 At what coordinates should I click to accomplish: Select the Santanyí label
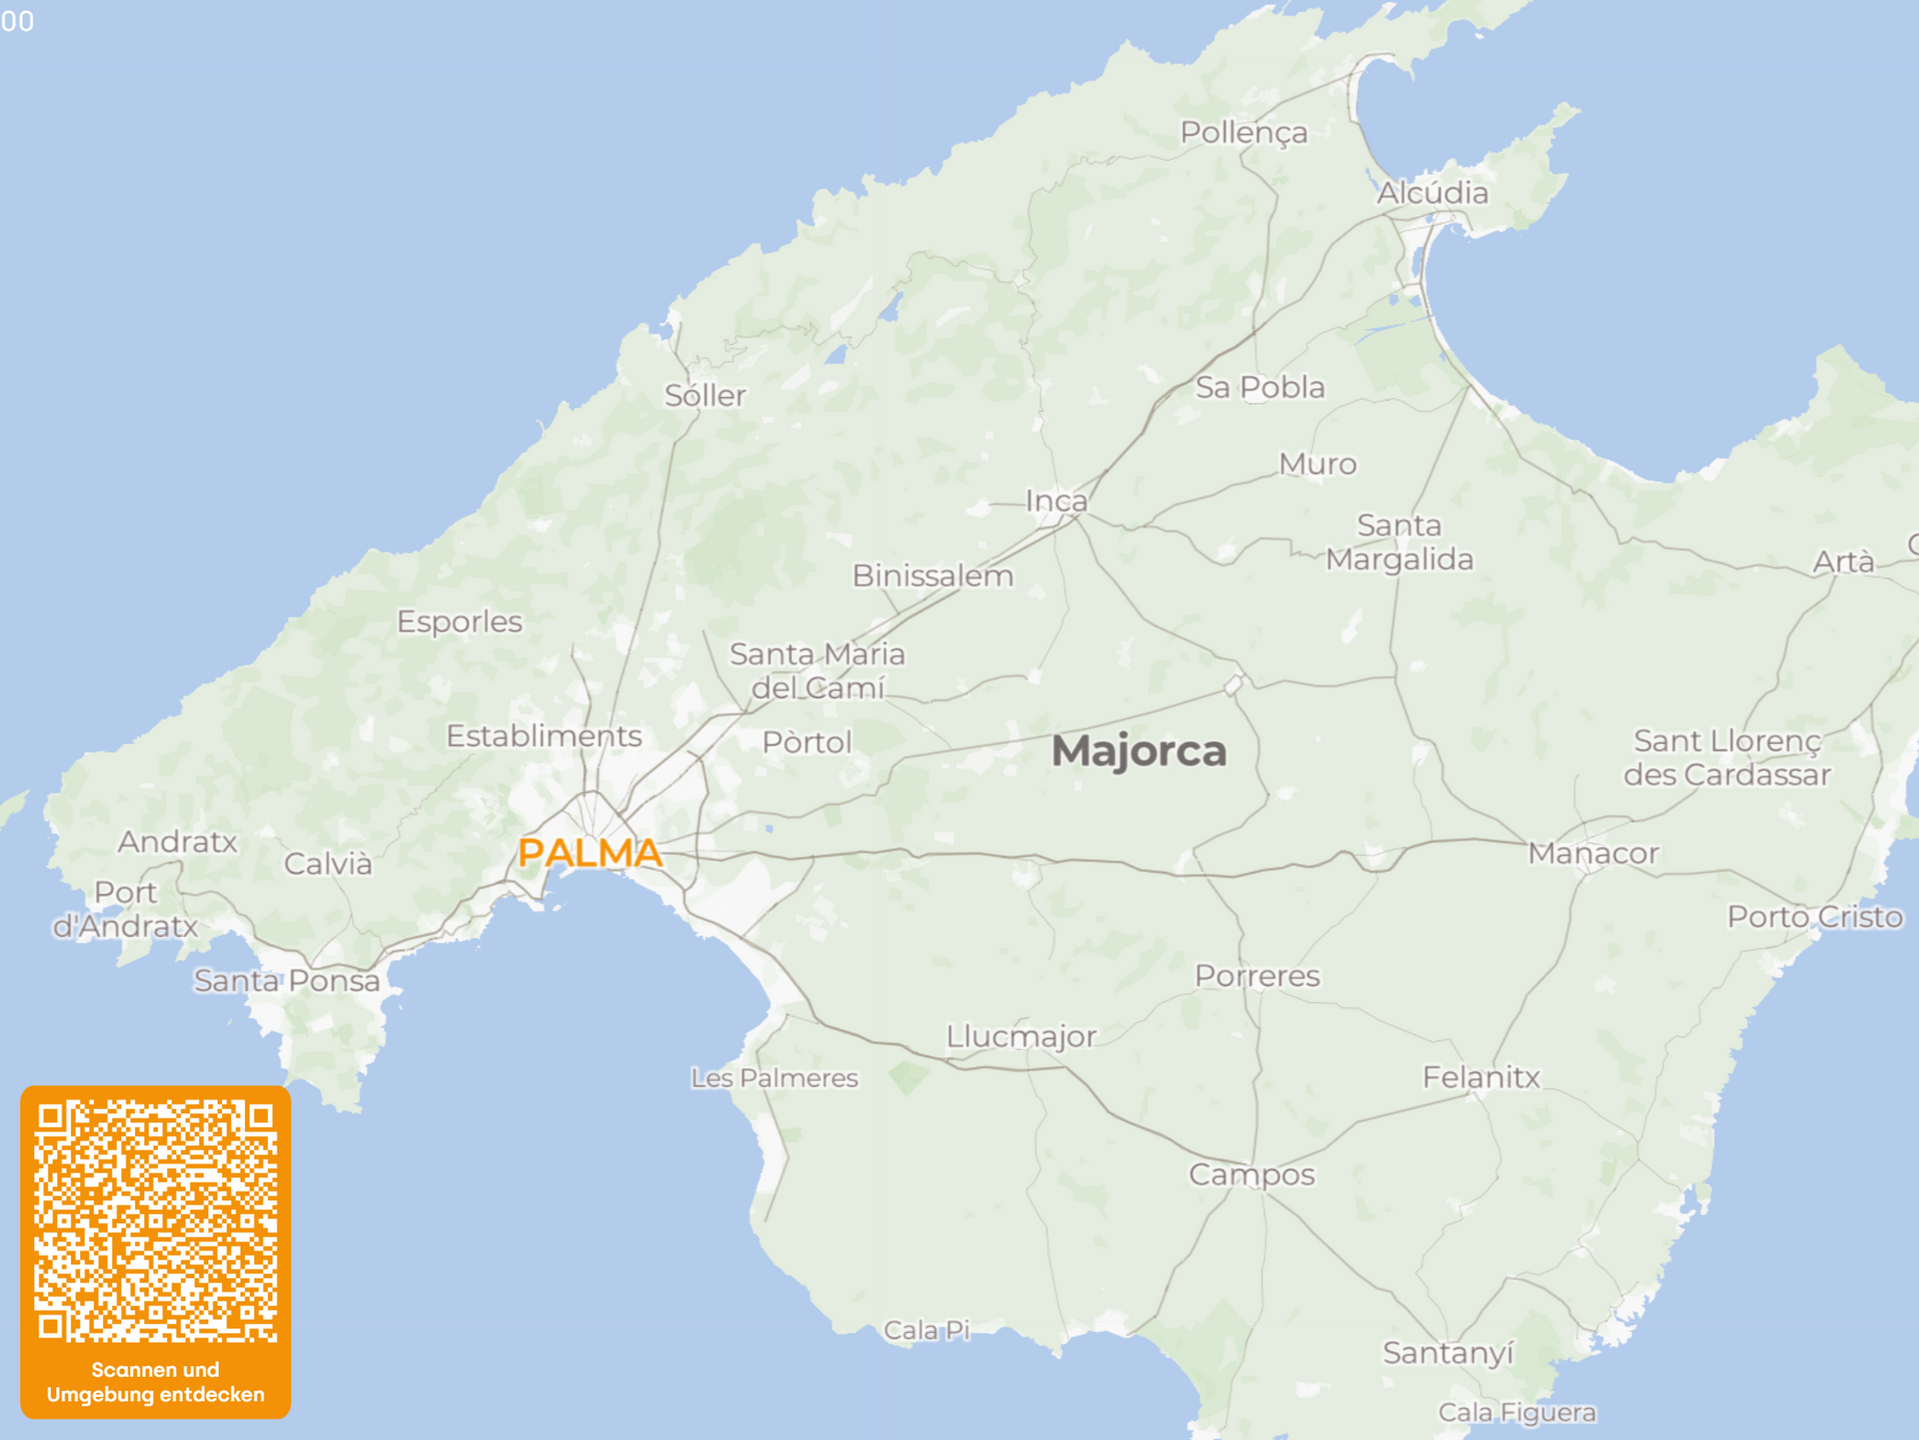[x=1448, y=1353]
